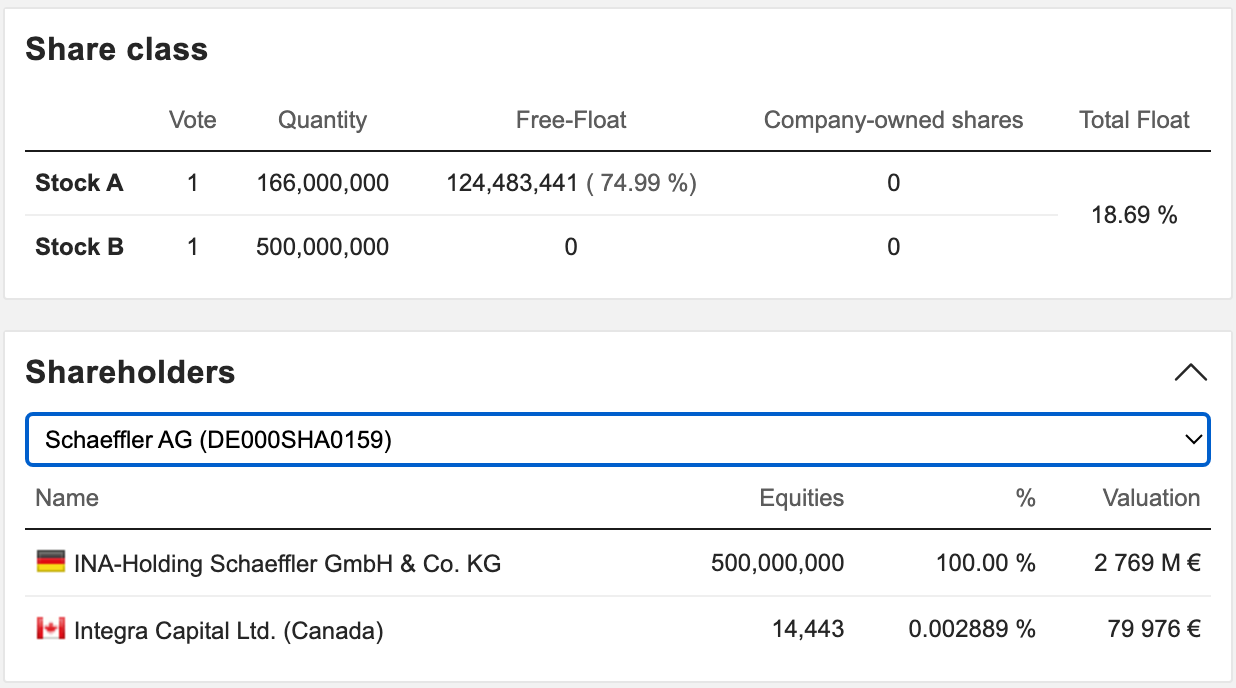1236x688 pixels.
Task: Click the Company-owned shares column header
Action: (x=894, y=120)
